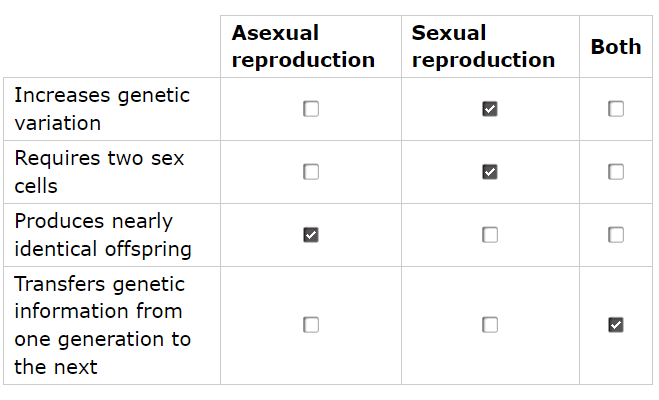Uncheck Asexual for Produces nearly identical offspring
This screenshot has height=400, width=659.
[x=311, y=235]
